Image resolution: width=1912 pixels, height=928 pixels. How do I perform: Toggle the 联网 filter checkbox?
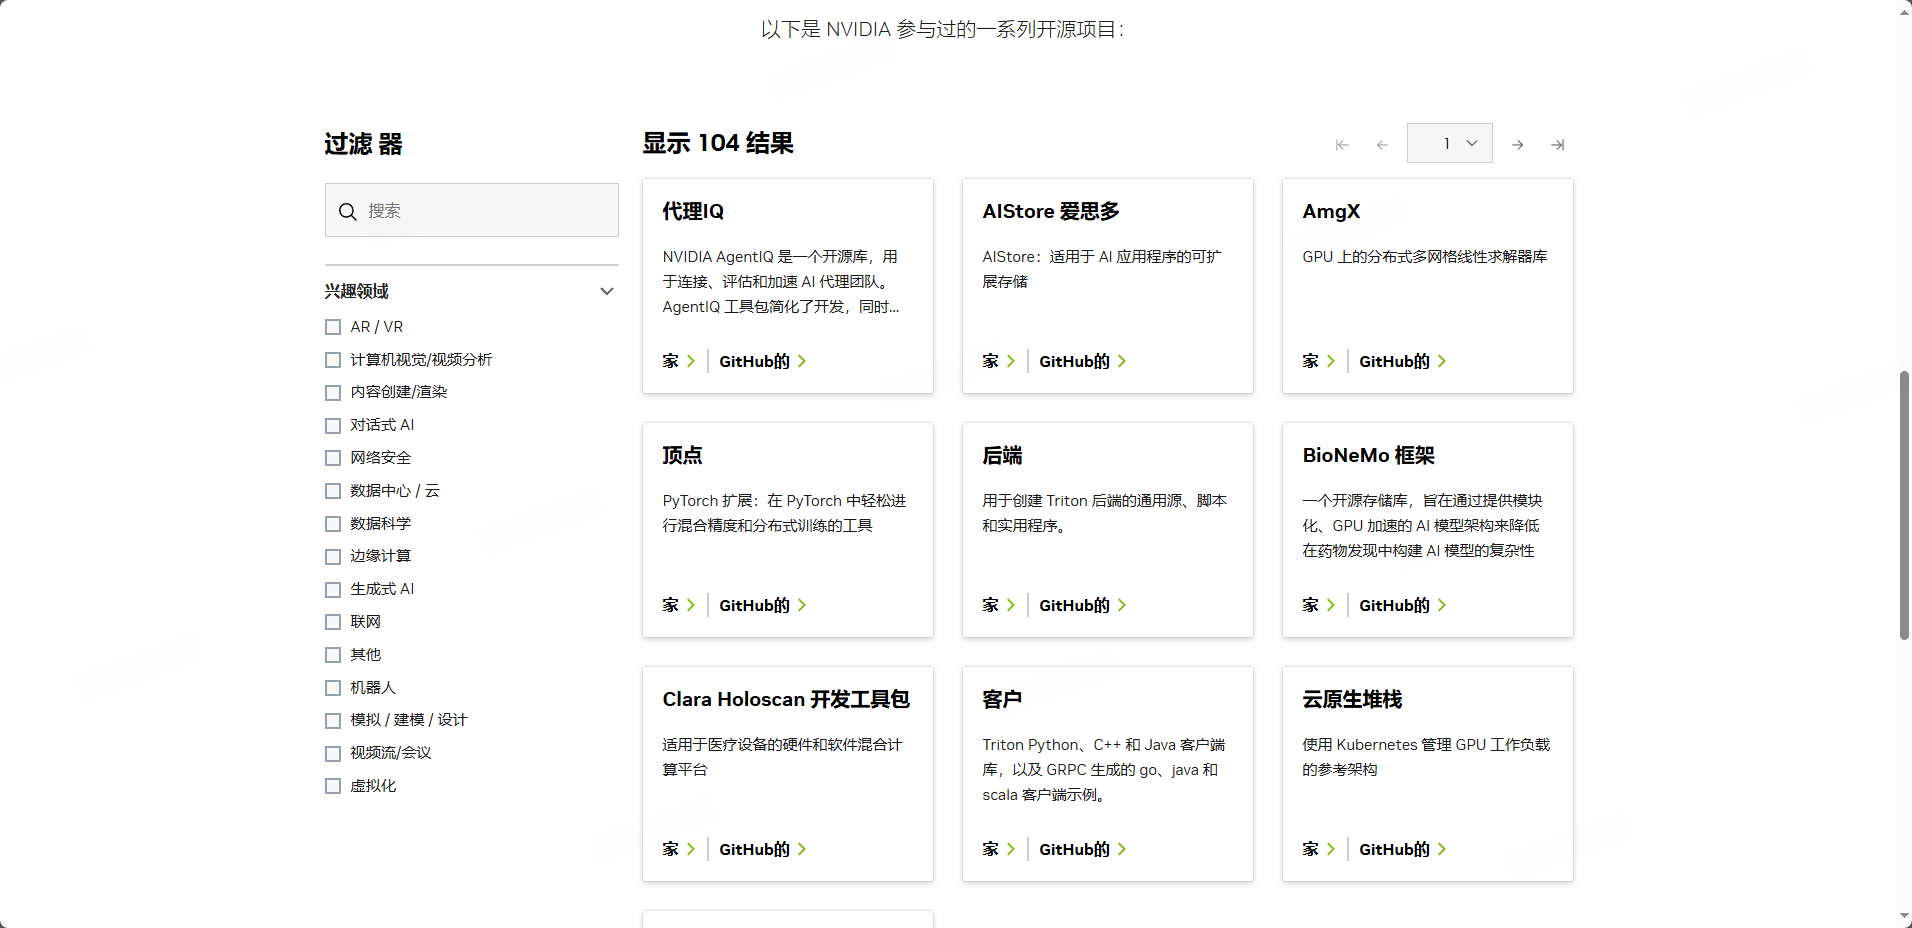point(333,622)
